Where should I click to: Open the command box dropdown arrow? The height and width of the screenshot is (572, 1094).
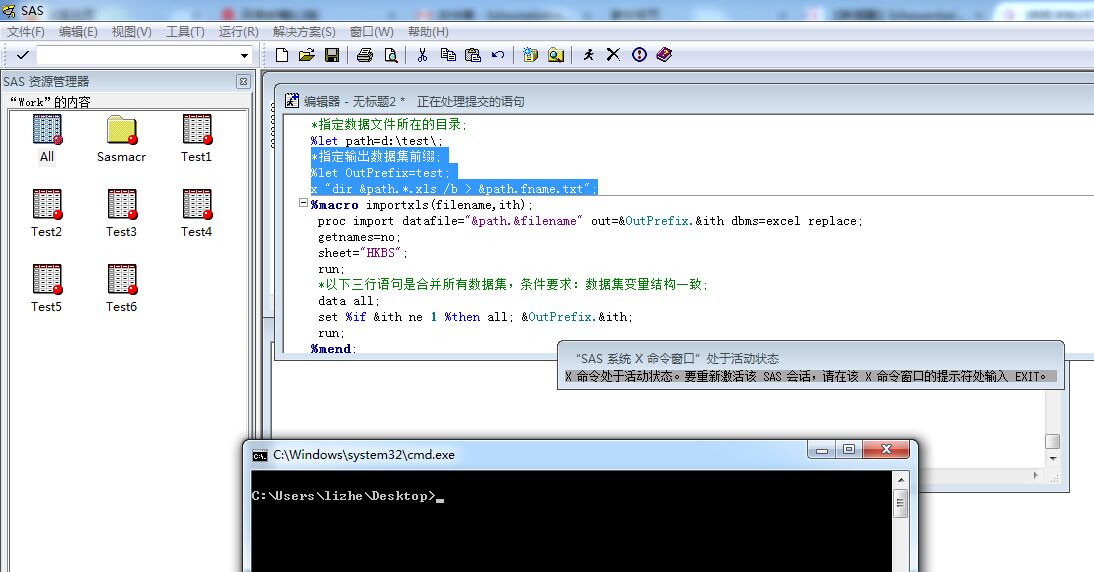(x=244, y=55)
